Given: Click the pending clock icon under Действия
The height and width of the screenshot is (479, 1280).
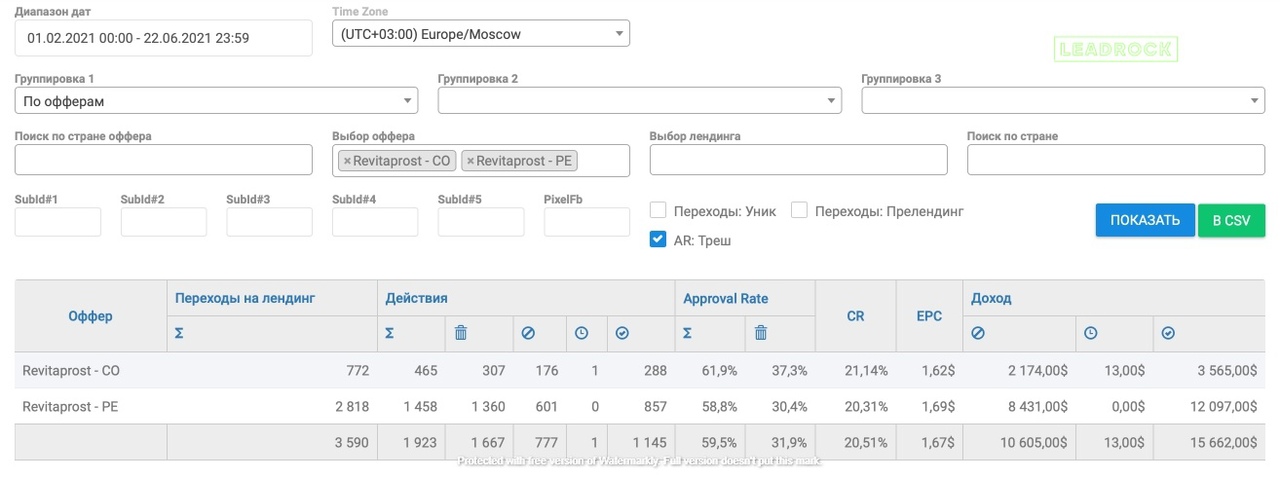Looking at the screenshot, I should (x=581, y=334).
